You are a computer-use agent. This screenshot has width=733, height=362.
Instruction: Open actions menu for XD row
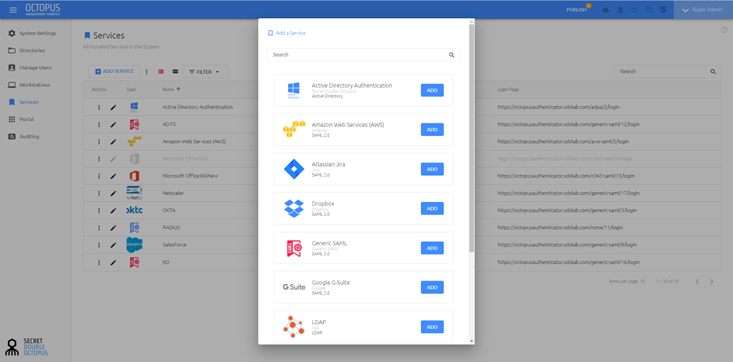tap(99, 263)
